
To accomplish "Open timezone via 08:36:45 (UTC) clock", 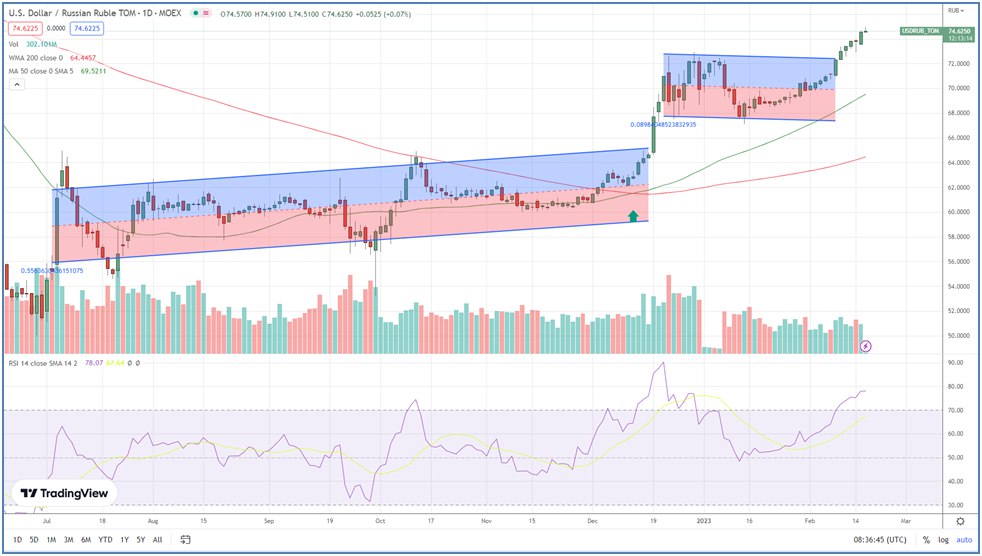I will coord(879,540).
